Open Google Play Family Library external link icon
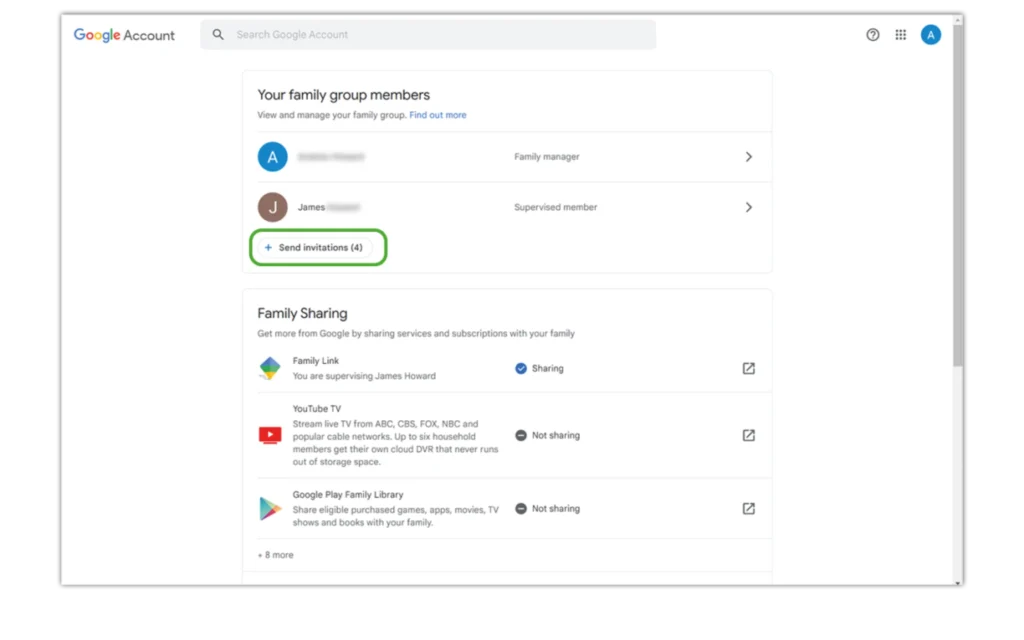Screen dimensions: 1024x640 [x=748, y=508]
